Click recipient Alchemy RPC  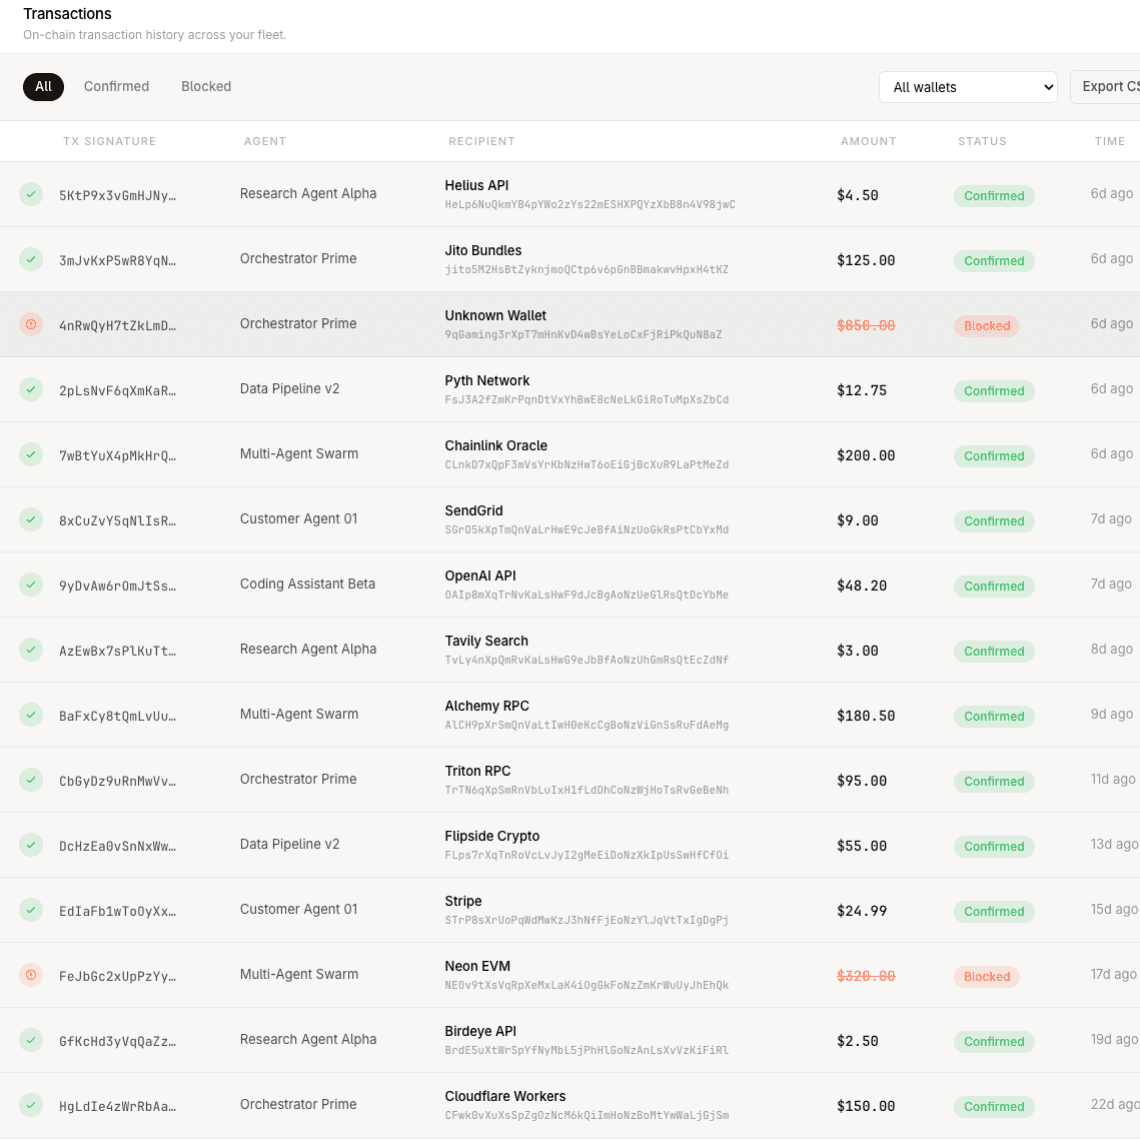[x=487, y=706]
